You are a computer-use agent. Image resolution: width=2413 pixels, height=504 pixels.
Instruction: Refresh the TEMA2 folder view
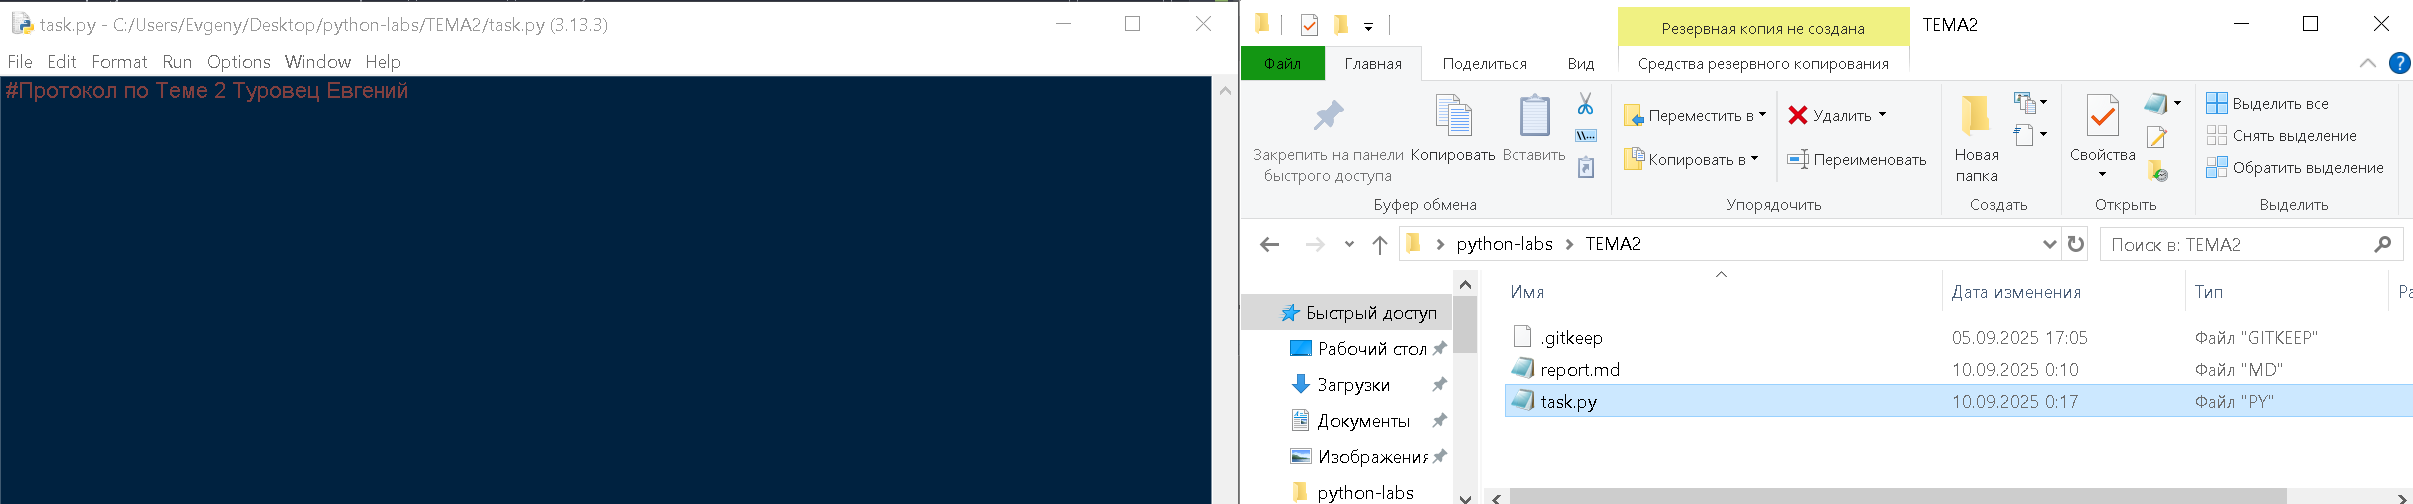point(2076,244)
